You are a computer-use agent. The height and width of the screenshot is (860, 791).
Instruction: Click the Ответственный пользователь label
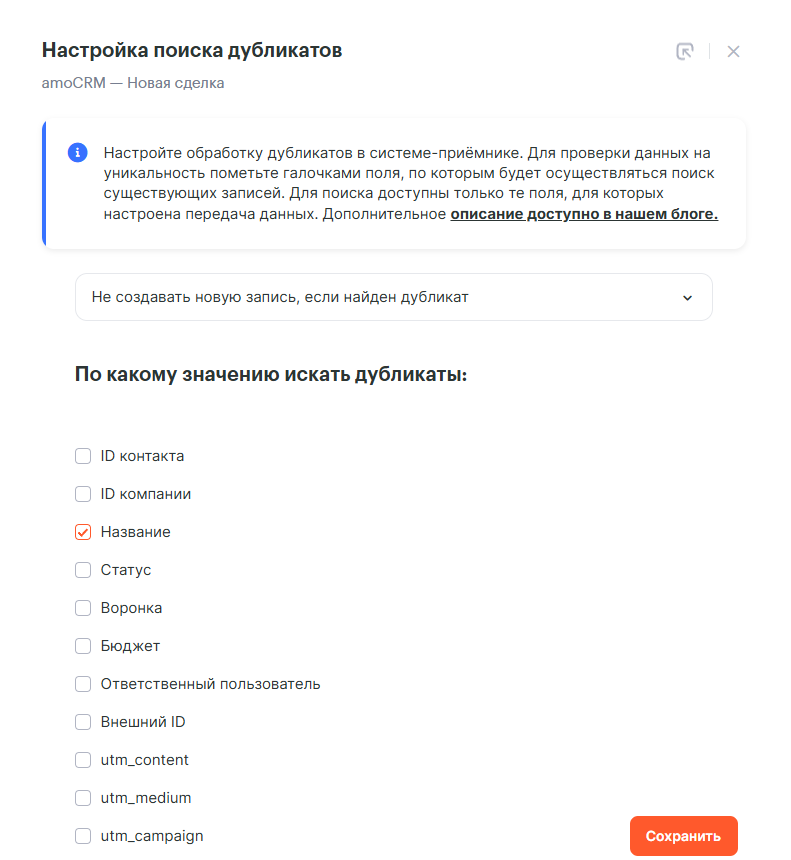210,684
